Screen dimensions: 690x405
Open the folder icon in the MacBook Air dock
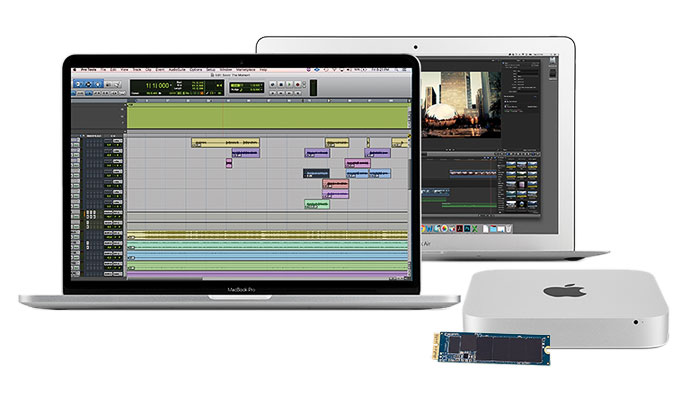click(493, 228)
